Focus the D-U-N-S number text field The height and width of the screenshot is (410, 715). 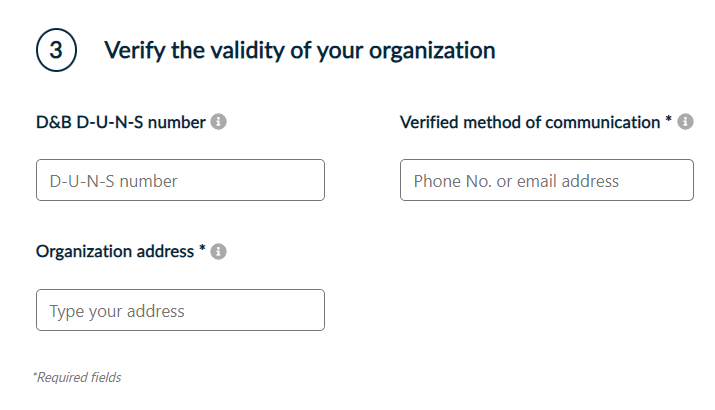(x=180, y=180)
